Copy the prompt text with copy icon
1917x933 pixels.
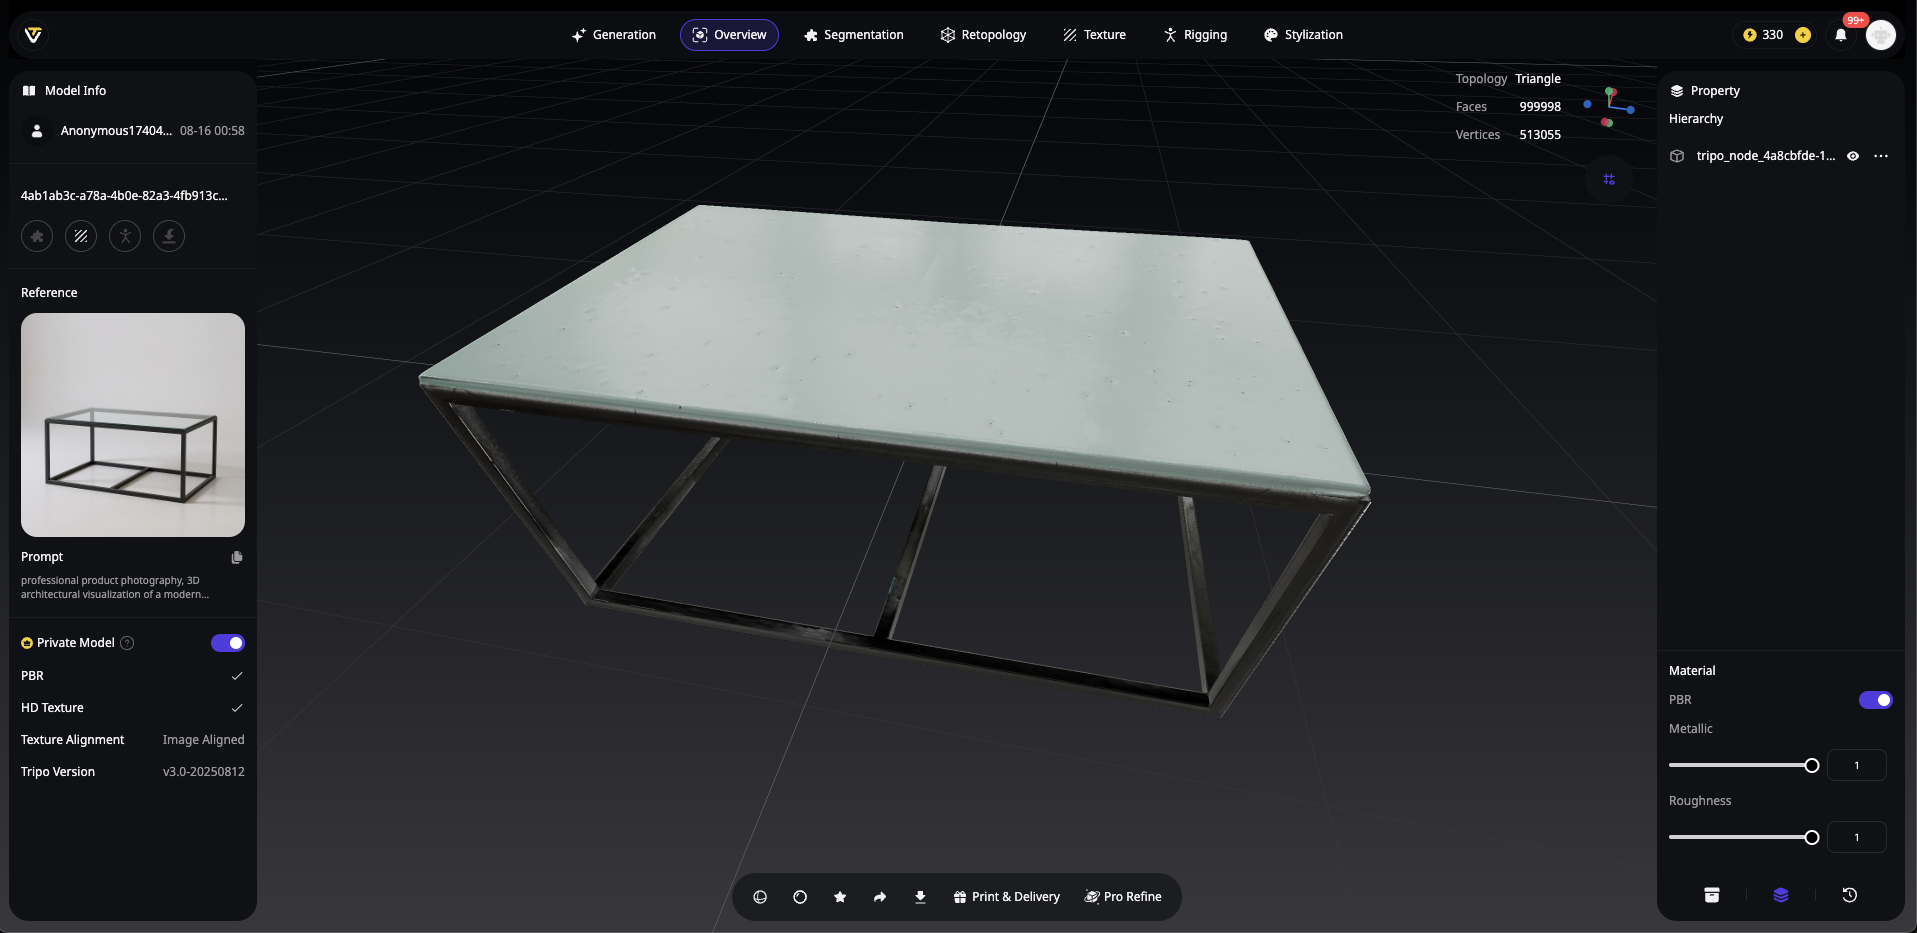237,557
